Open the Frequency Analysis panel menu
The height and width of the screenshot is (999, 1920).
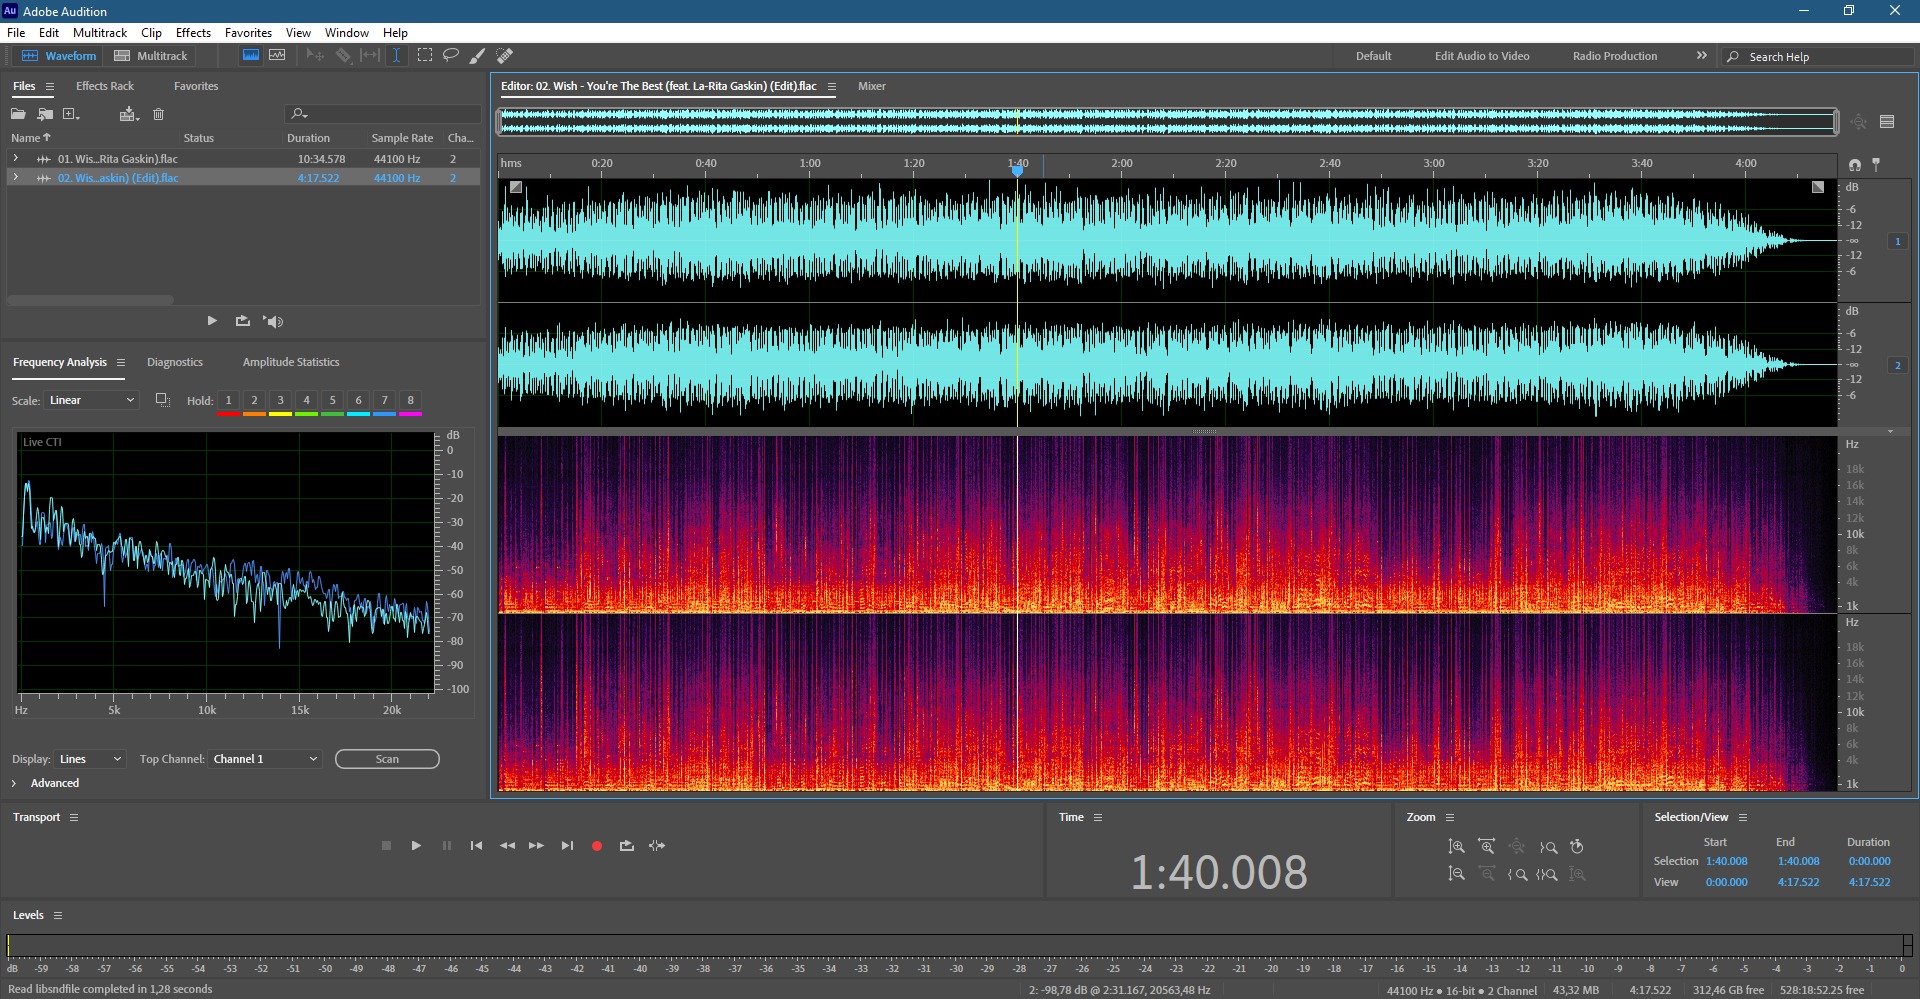point(121,362)
